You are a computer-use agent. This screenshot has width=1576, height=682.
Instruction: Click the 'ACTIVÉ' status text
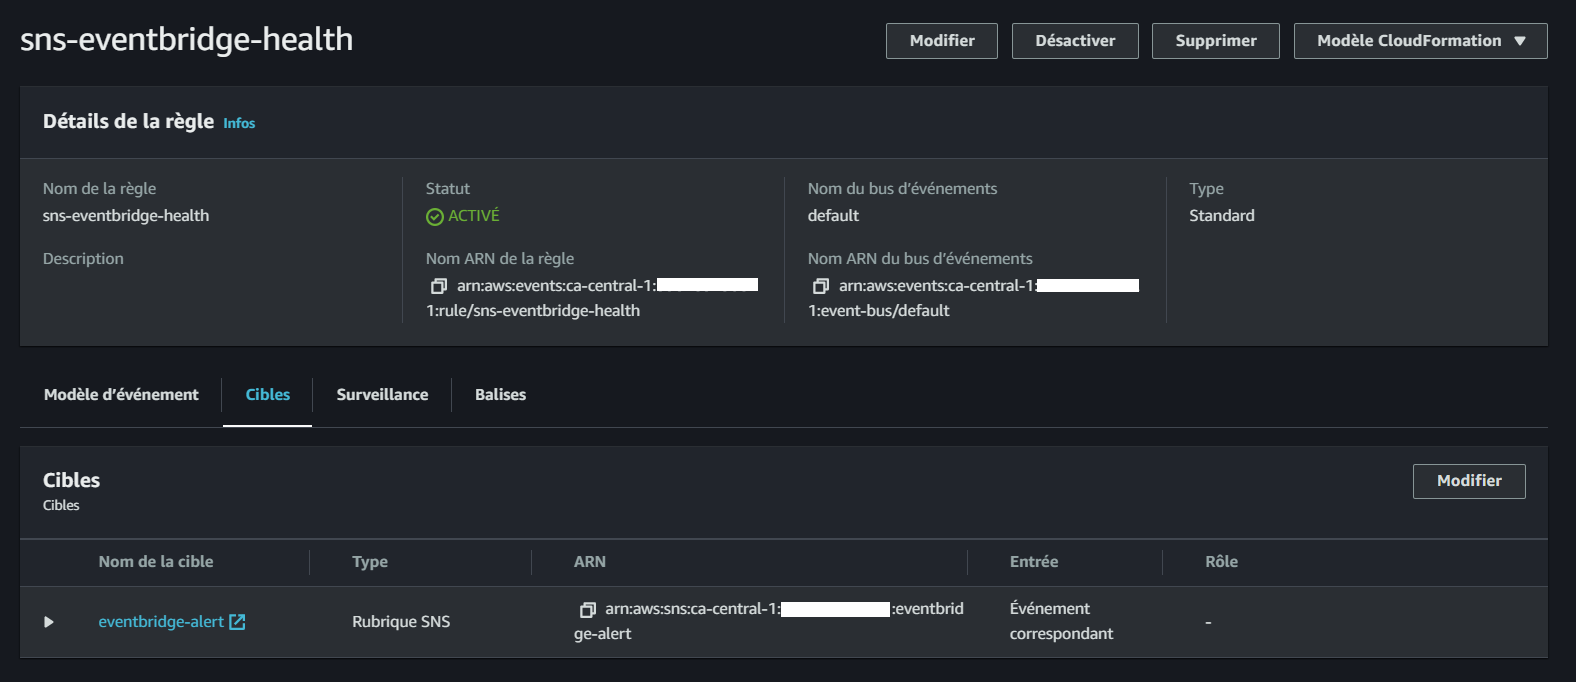pyautogui.click(x=474, y=216)
